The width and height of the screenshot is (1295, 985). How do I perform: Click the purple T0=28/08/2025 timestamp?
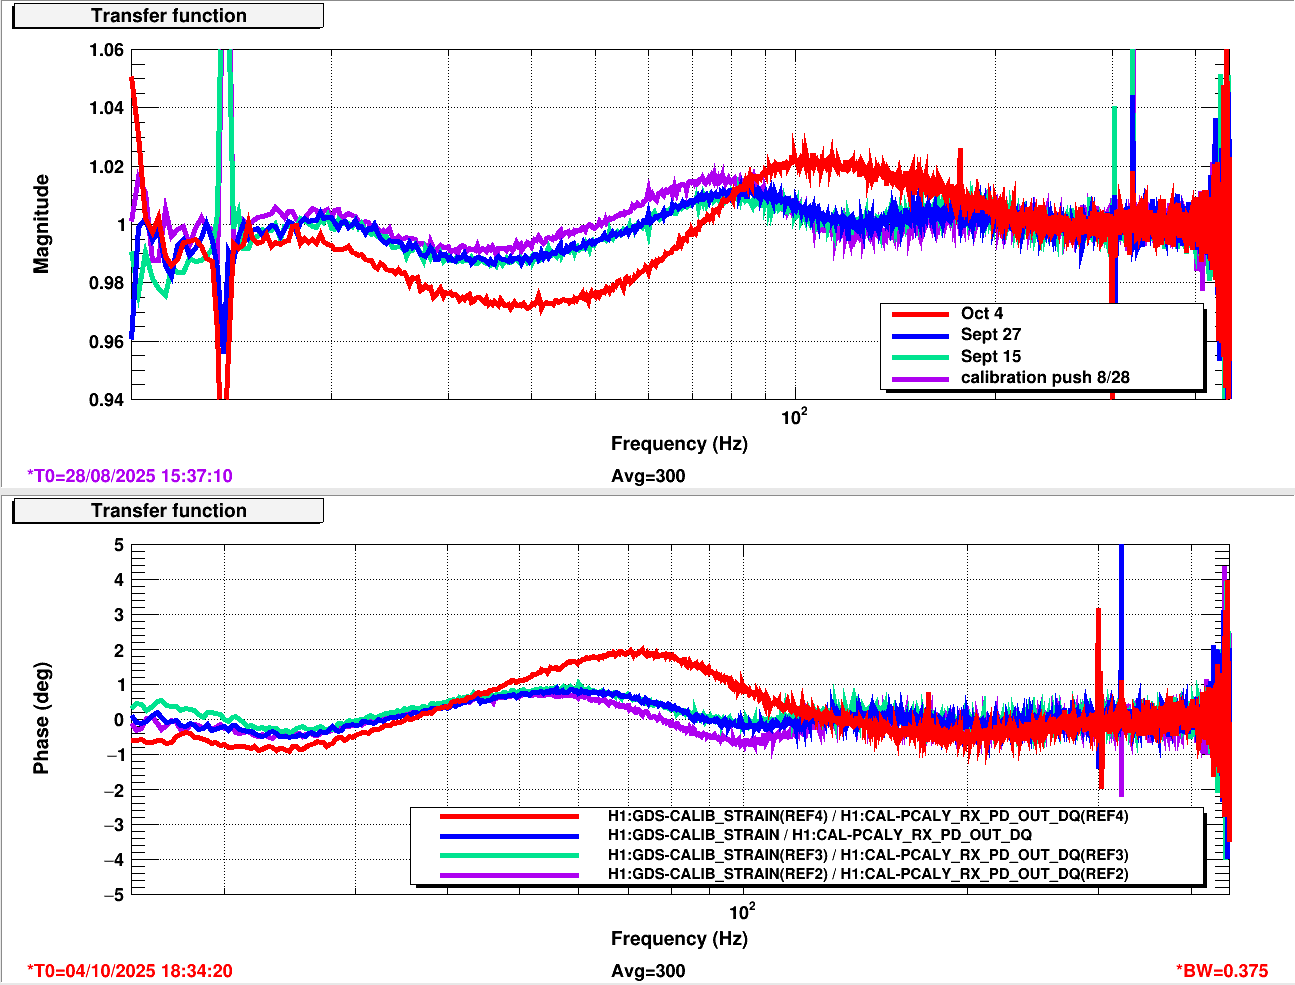[130, 476]
